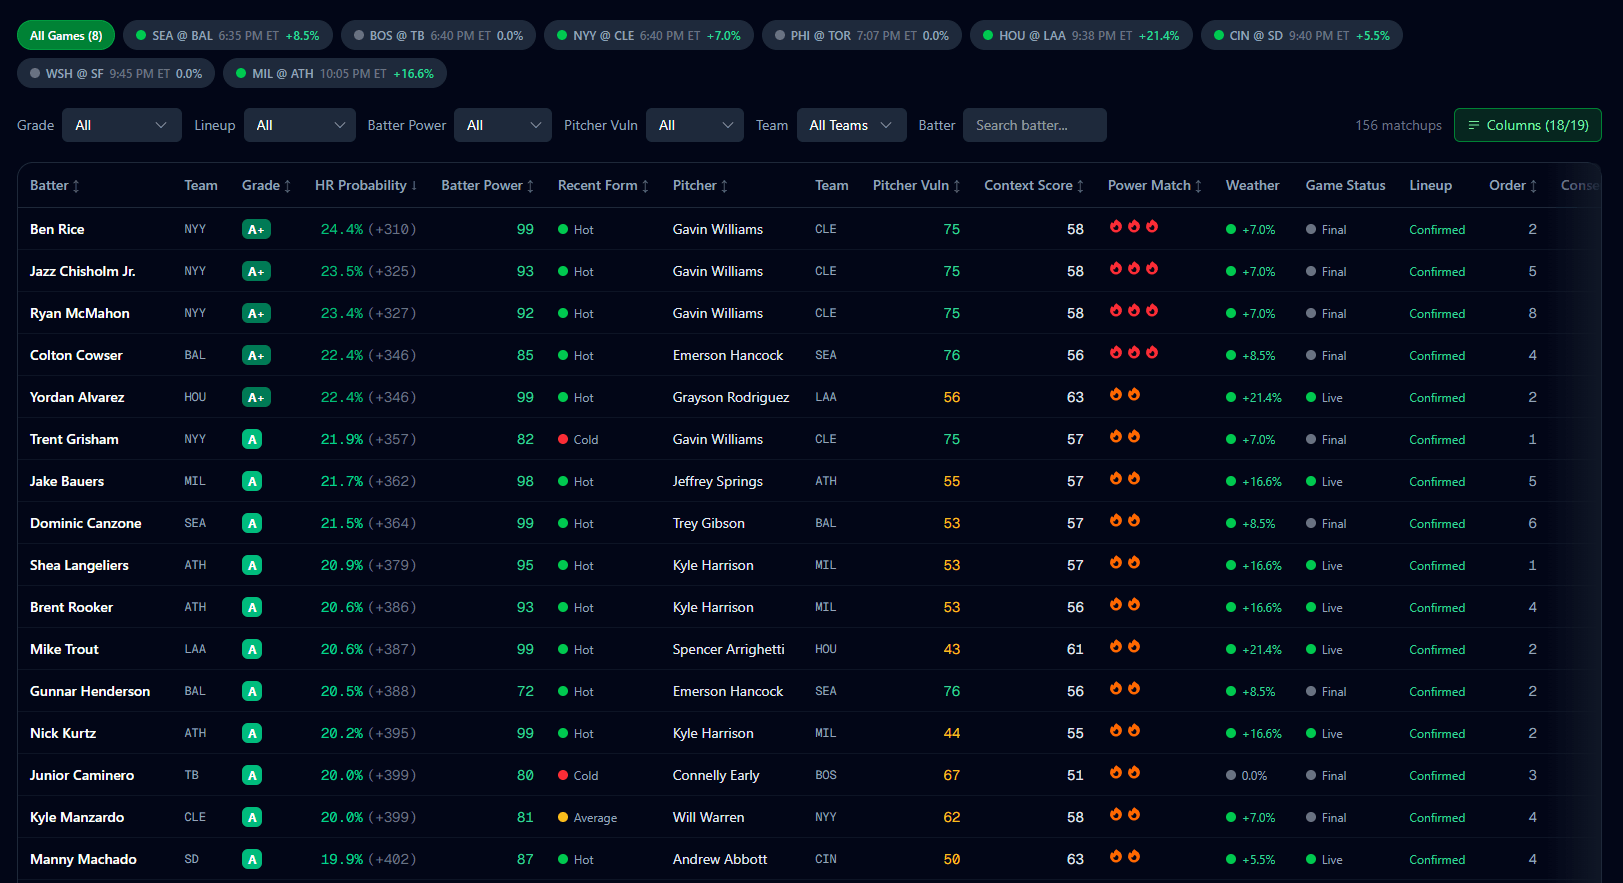The image size is (1623, 883).
Task: Sort table by Grade column
Action: tap(267, 185)
